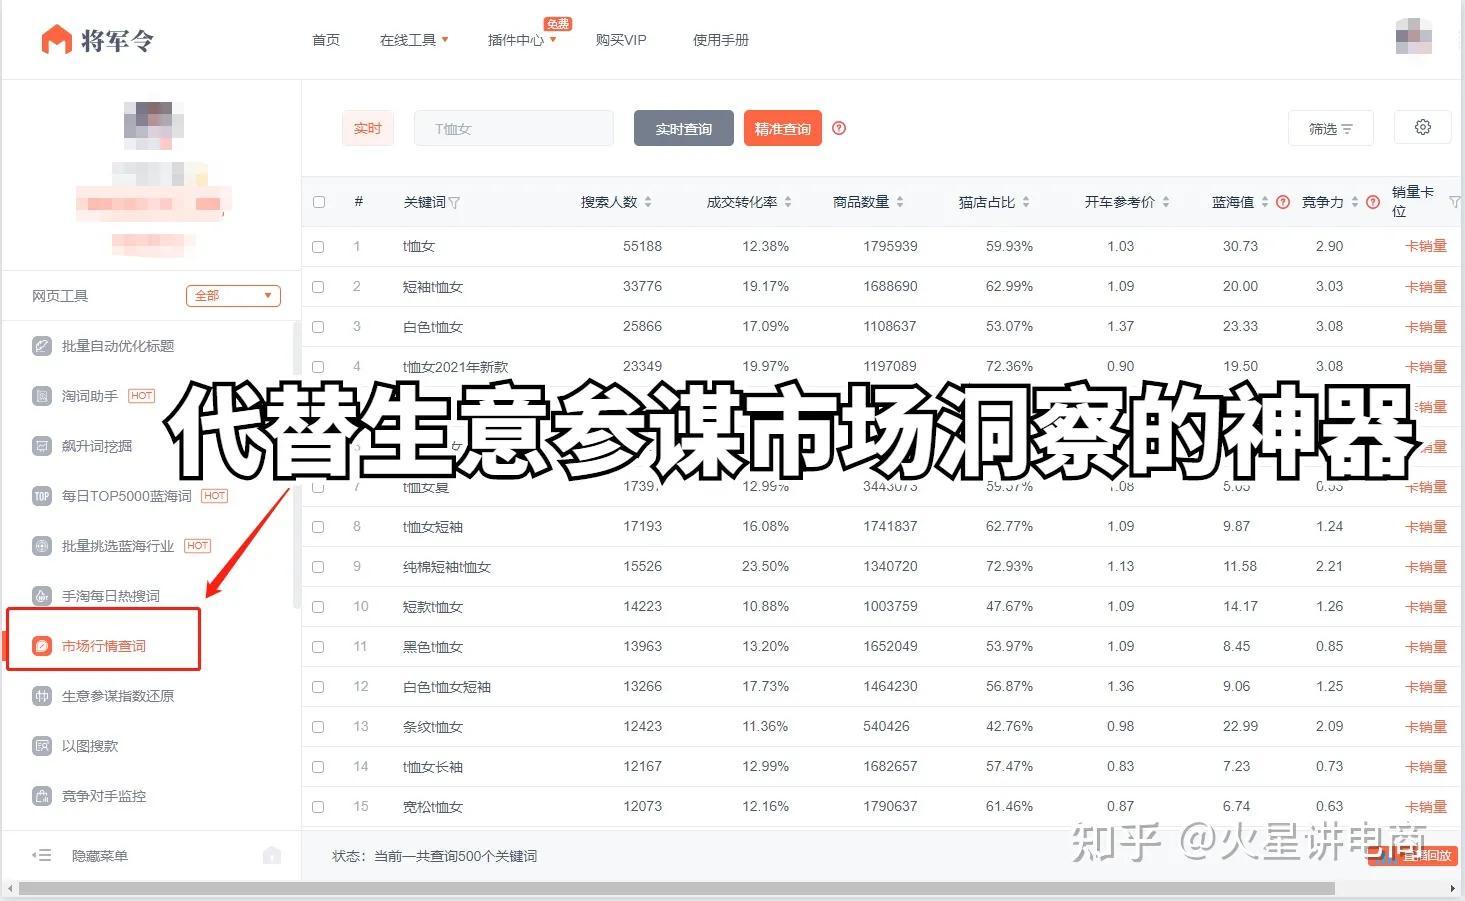Check the checkbox for 黑色t恤女 row
The image size is (1465, 901).
318,646
